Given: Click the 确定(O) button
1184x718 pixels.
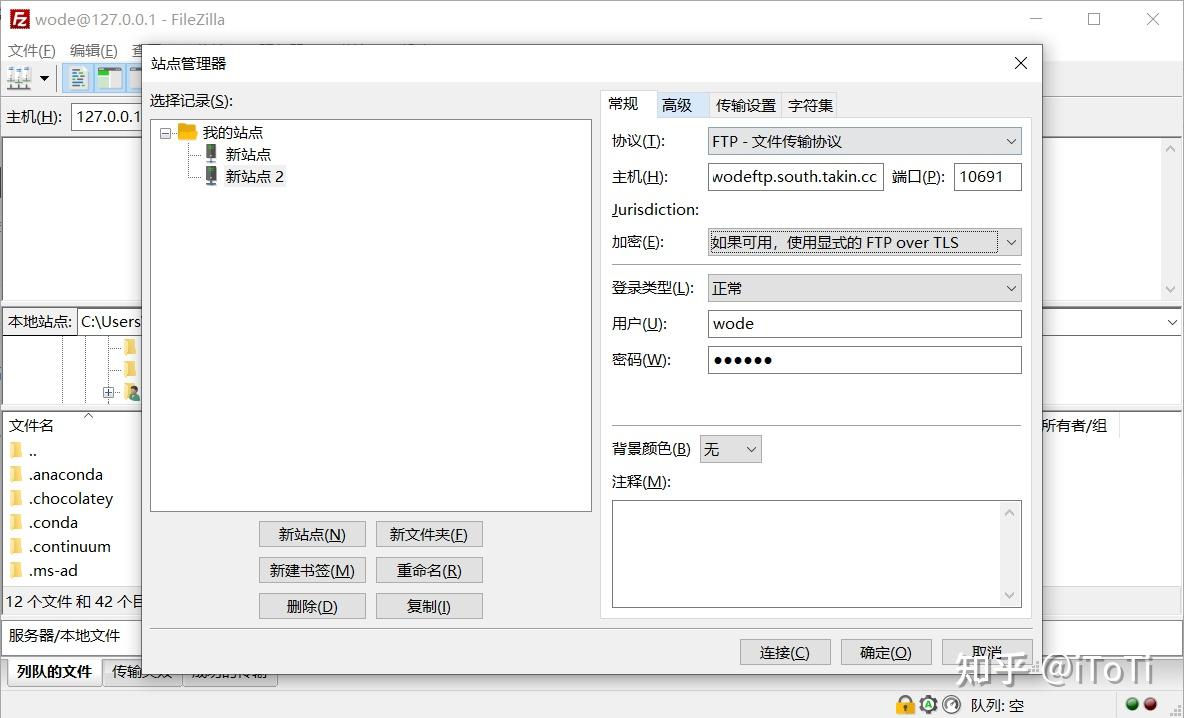Looking at the screenshot, I should coord(886,652).
